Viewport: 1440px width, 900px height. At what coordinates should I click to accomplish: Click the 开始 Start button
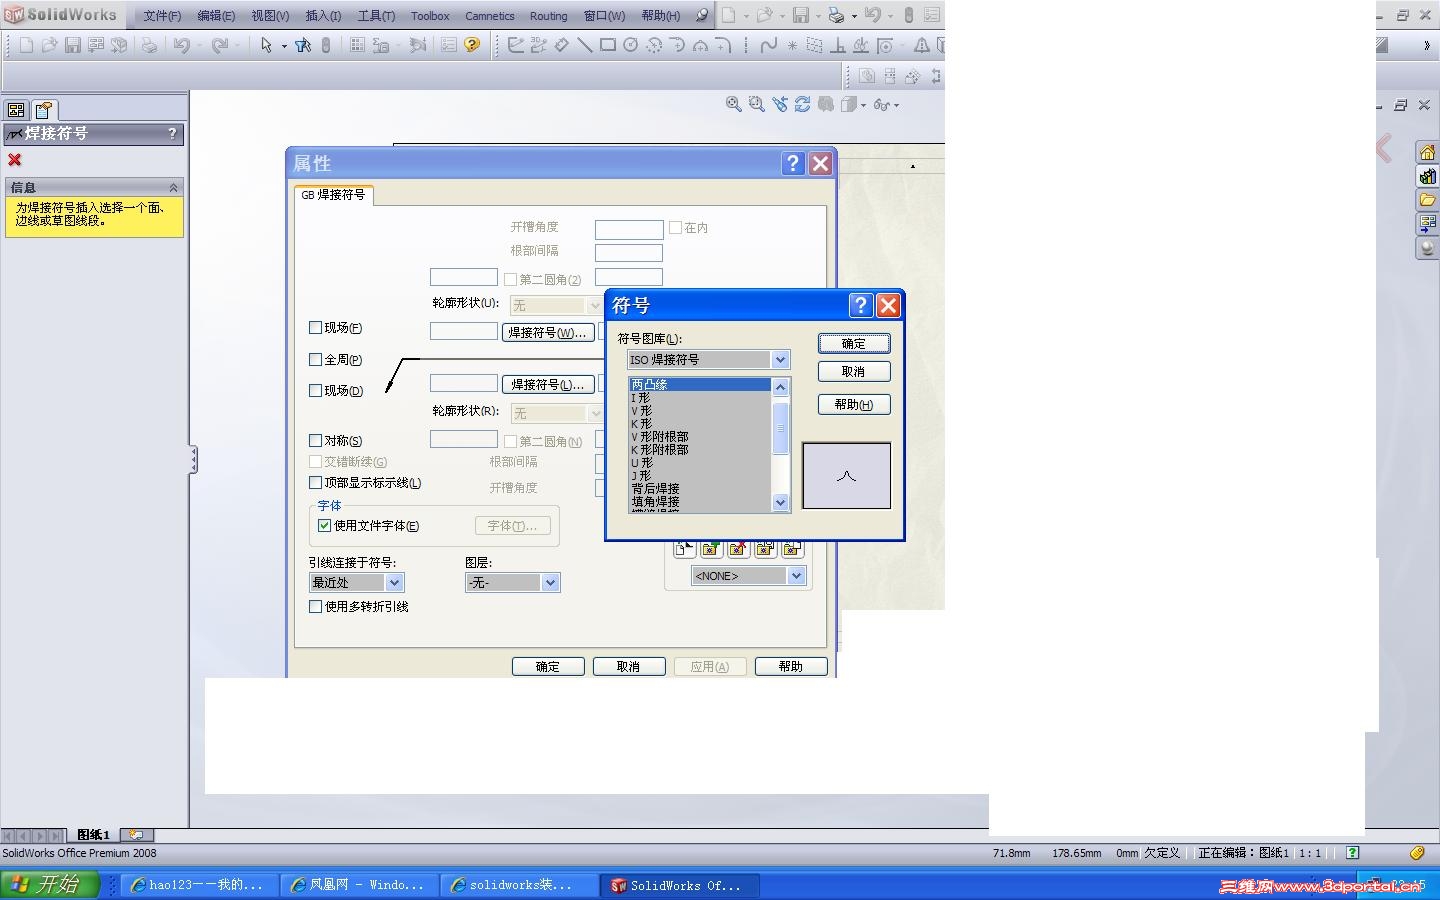pyautogui.click(x=50, y=885)
